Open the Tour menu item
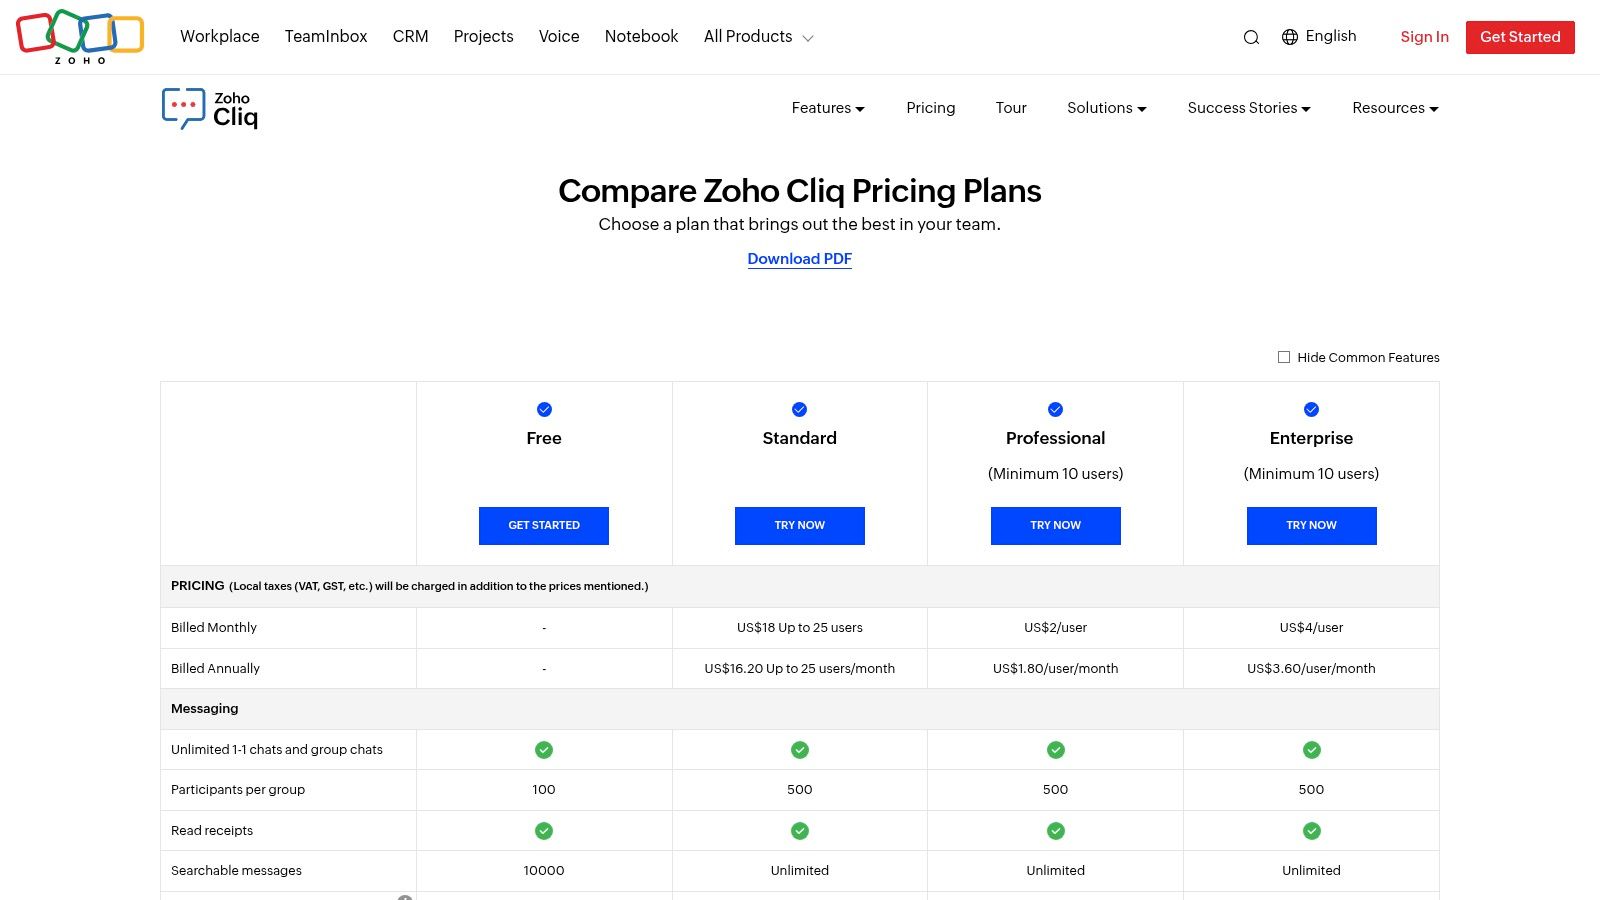 1010,108
